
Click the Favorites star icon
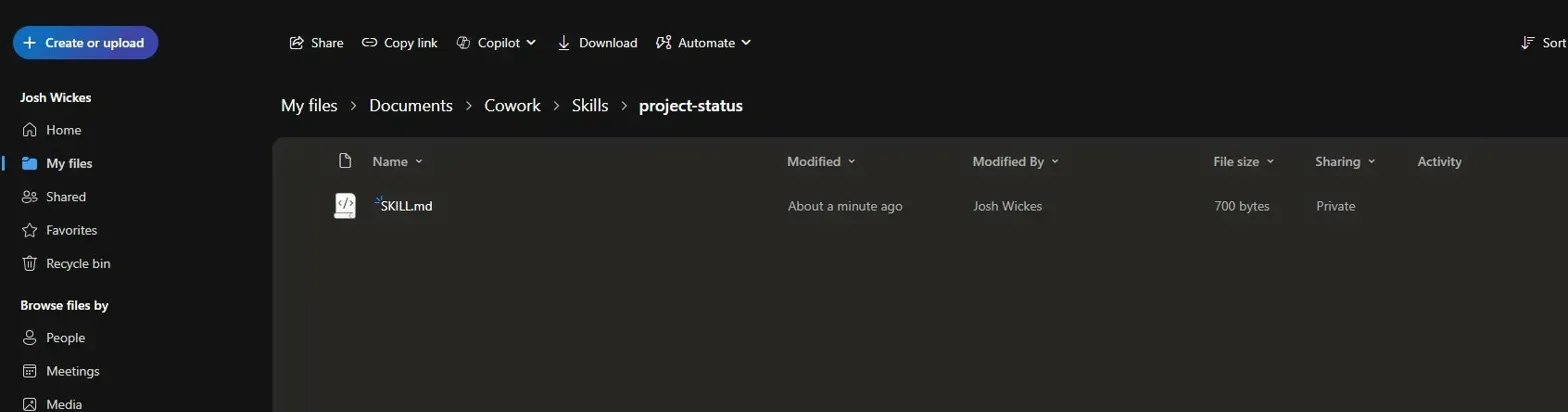click(x=29, y=230)
